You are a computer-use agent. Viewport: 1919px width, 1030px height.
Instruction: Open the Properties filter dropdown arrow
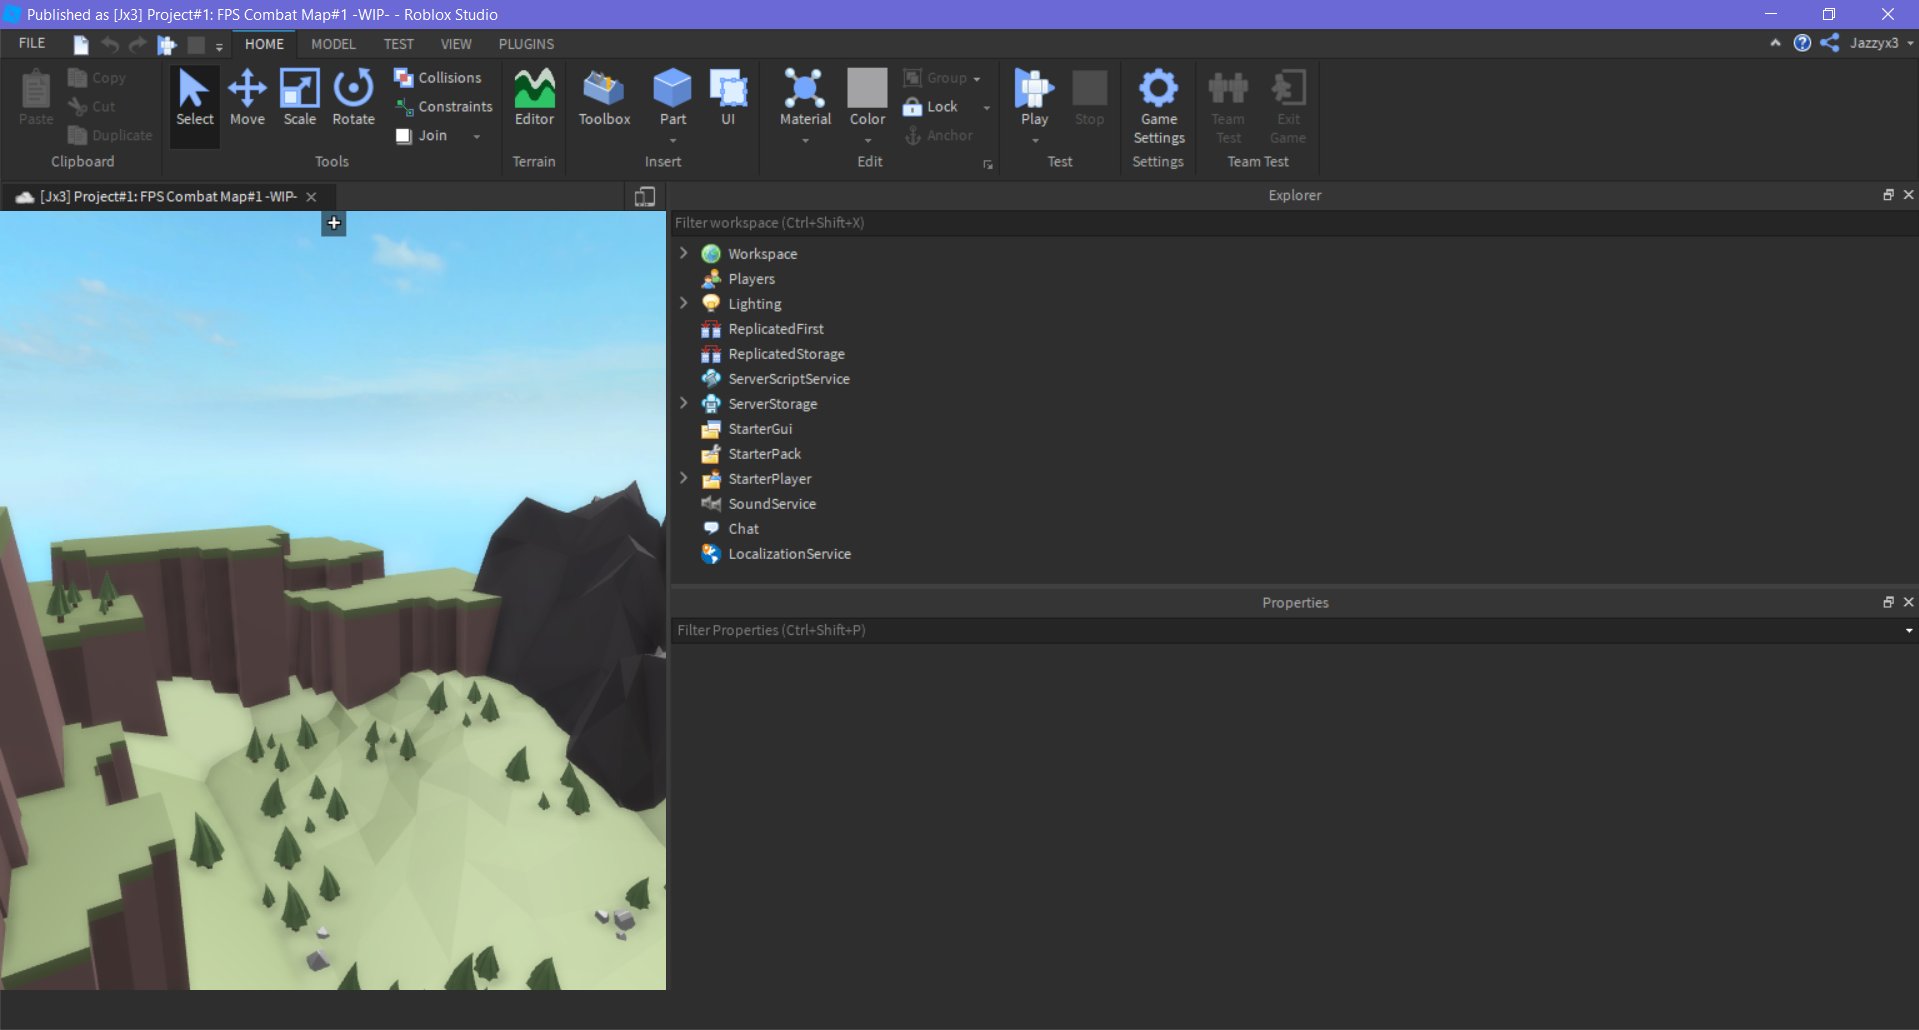click(1908, 631)
